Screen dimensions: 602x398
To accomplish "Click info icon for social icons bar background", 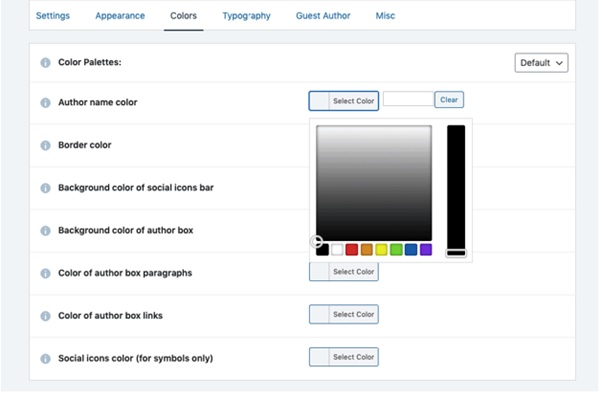I will point(45,188).
